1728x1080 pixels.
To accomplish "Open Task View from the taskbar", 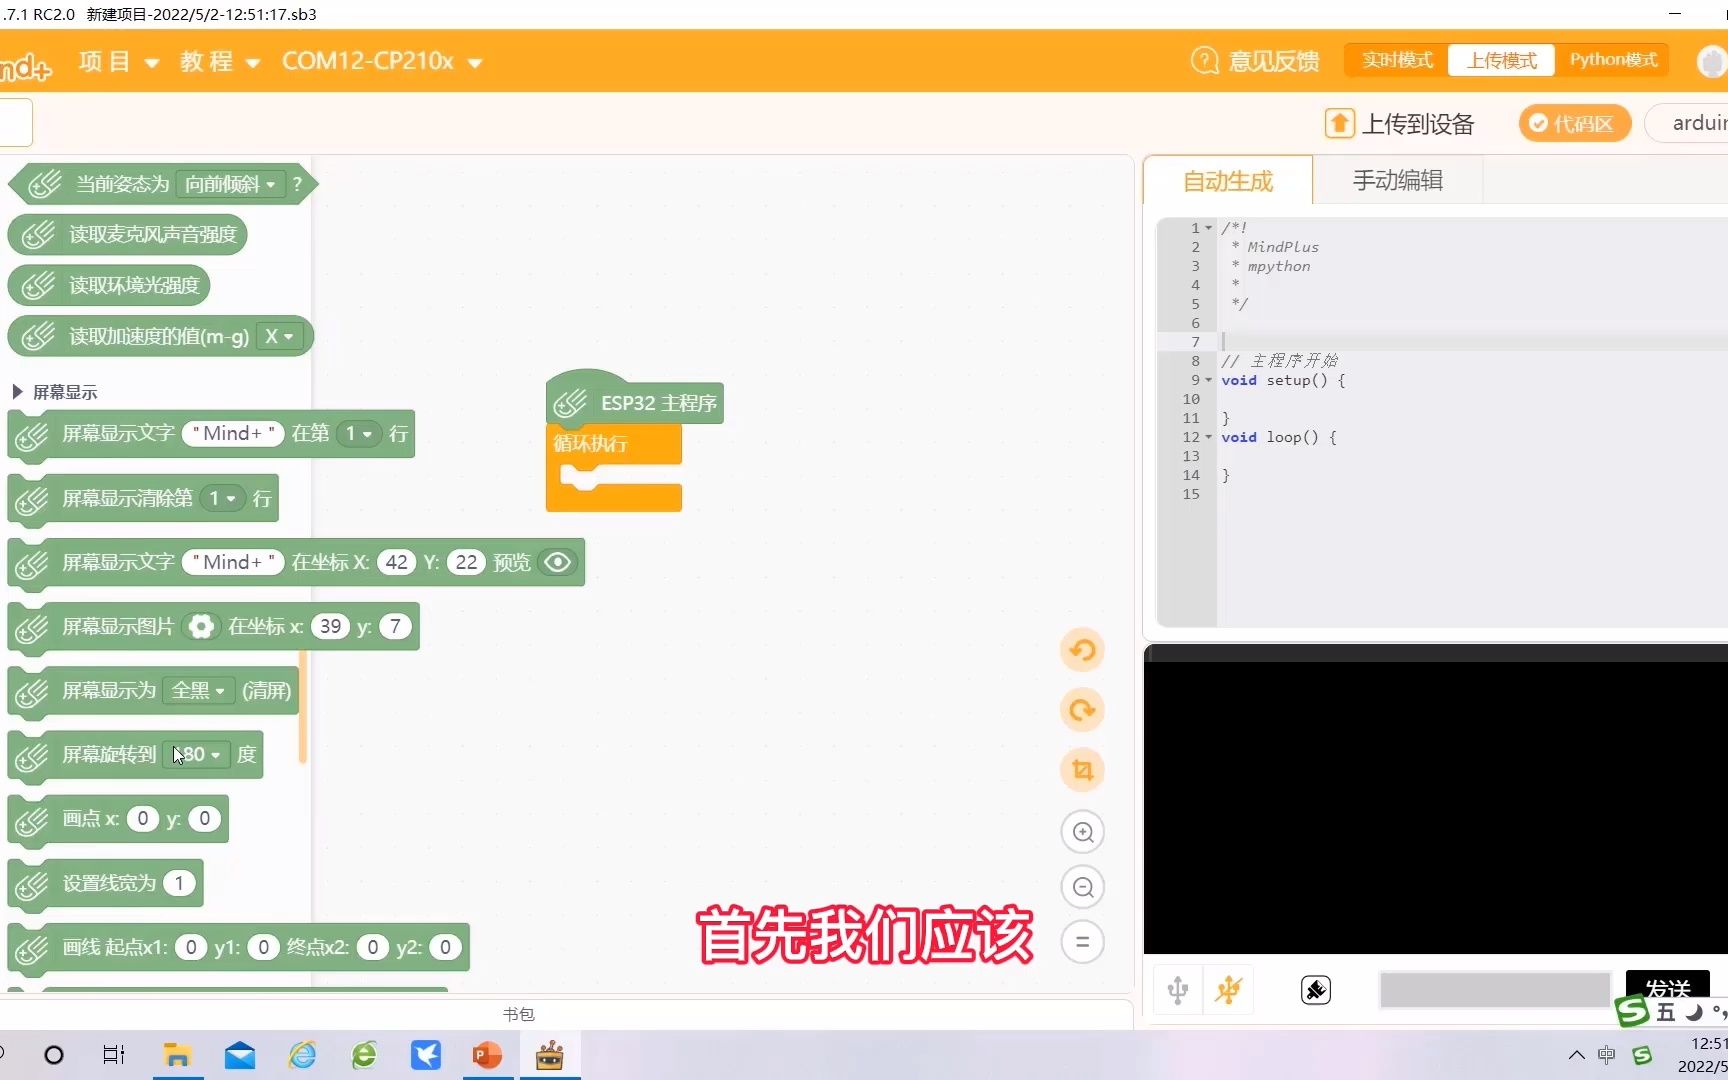I will tap(114, 1055).
